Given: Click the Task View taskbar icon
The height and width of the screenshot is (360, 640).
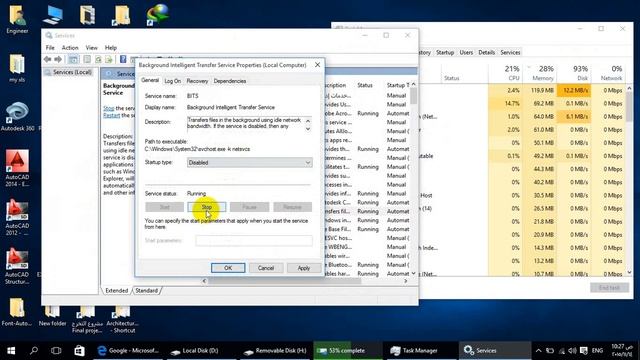Looking at the screenshot, I should pos(56,351).
